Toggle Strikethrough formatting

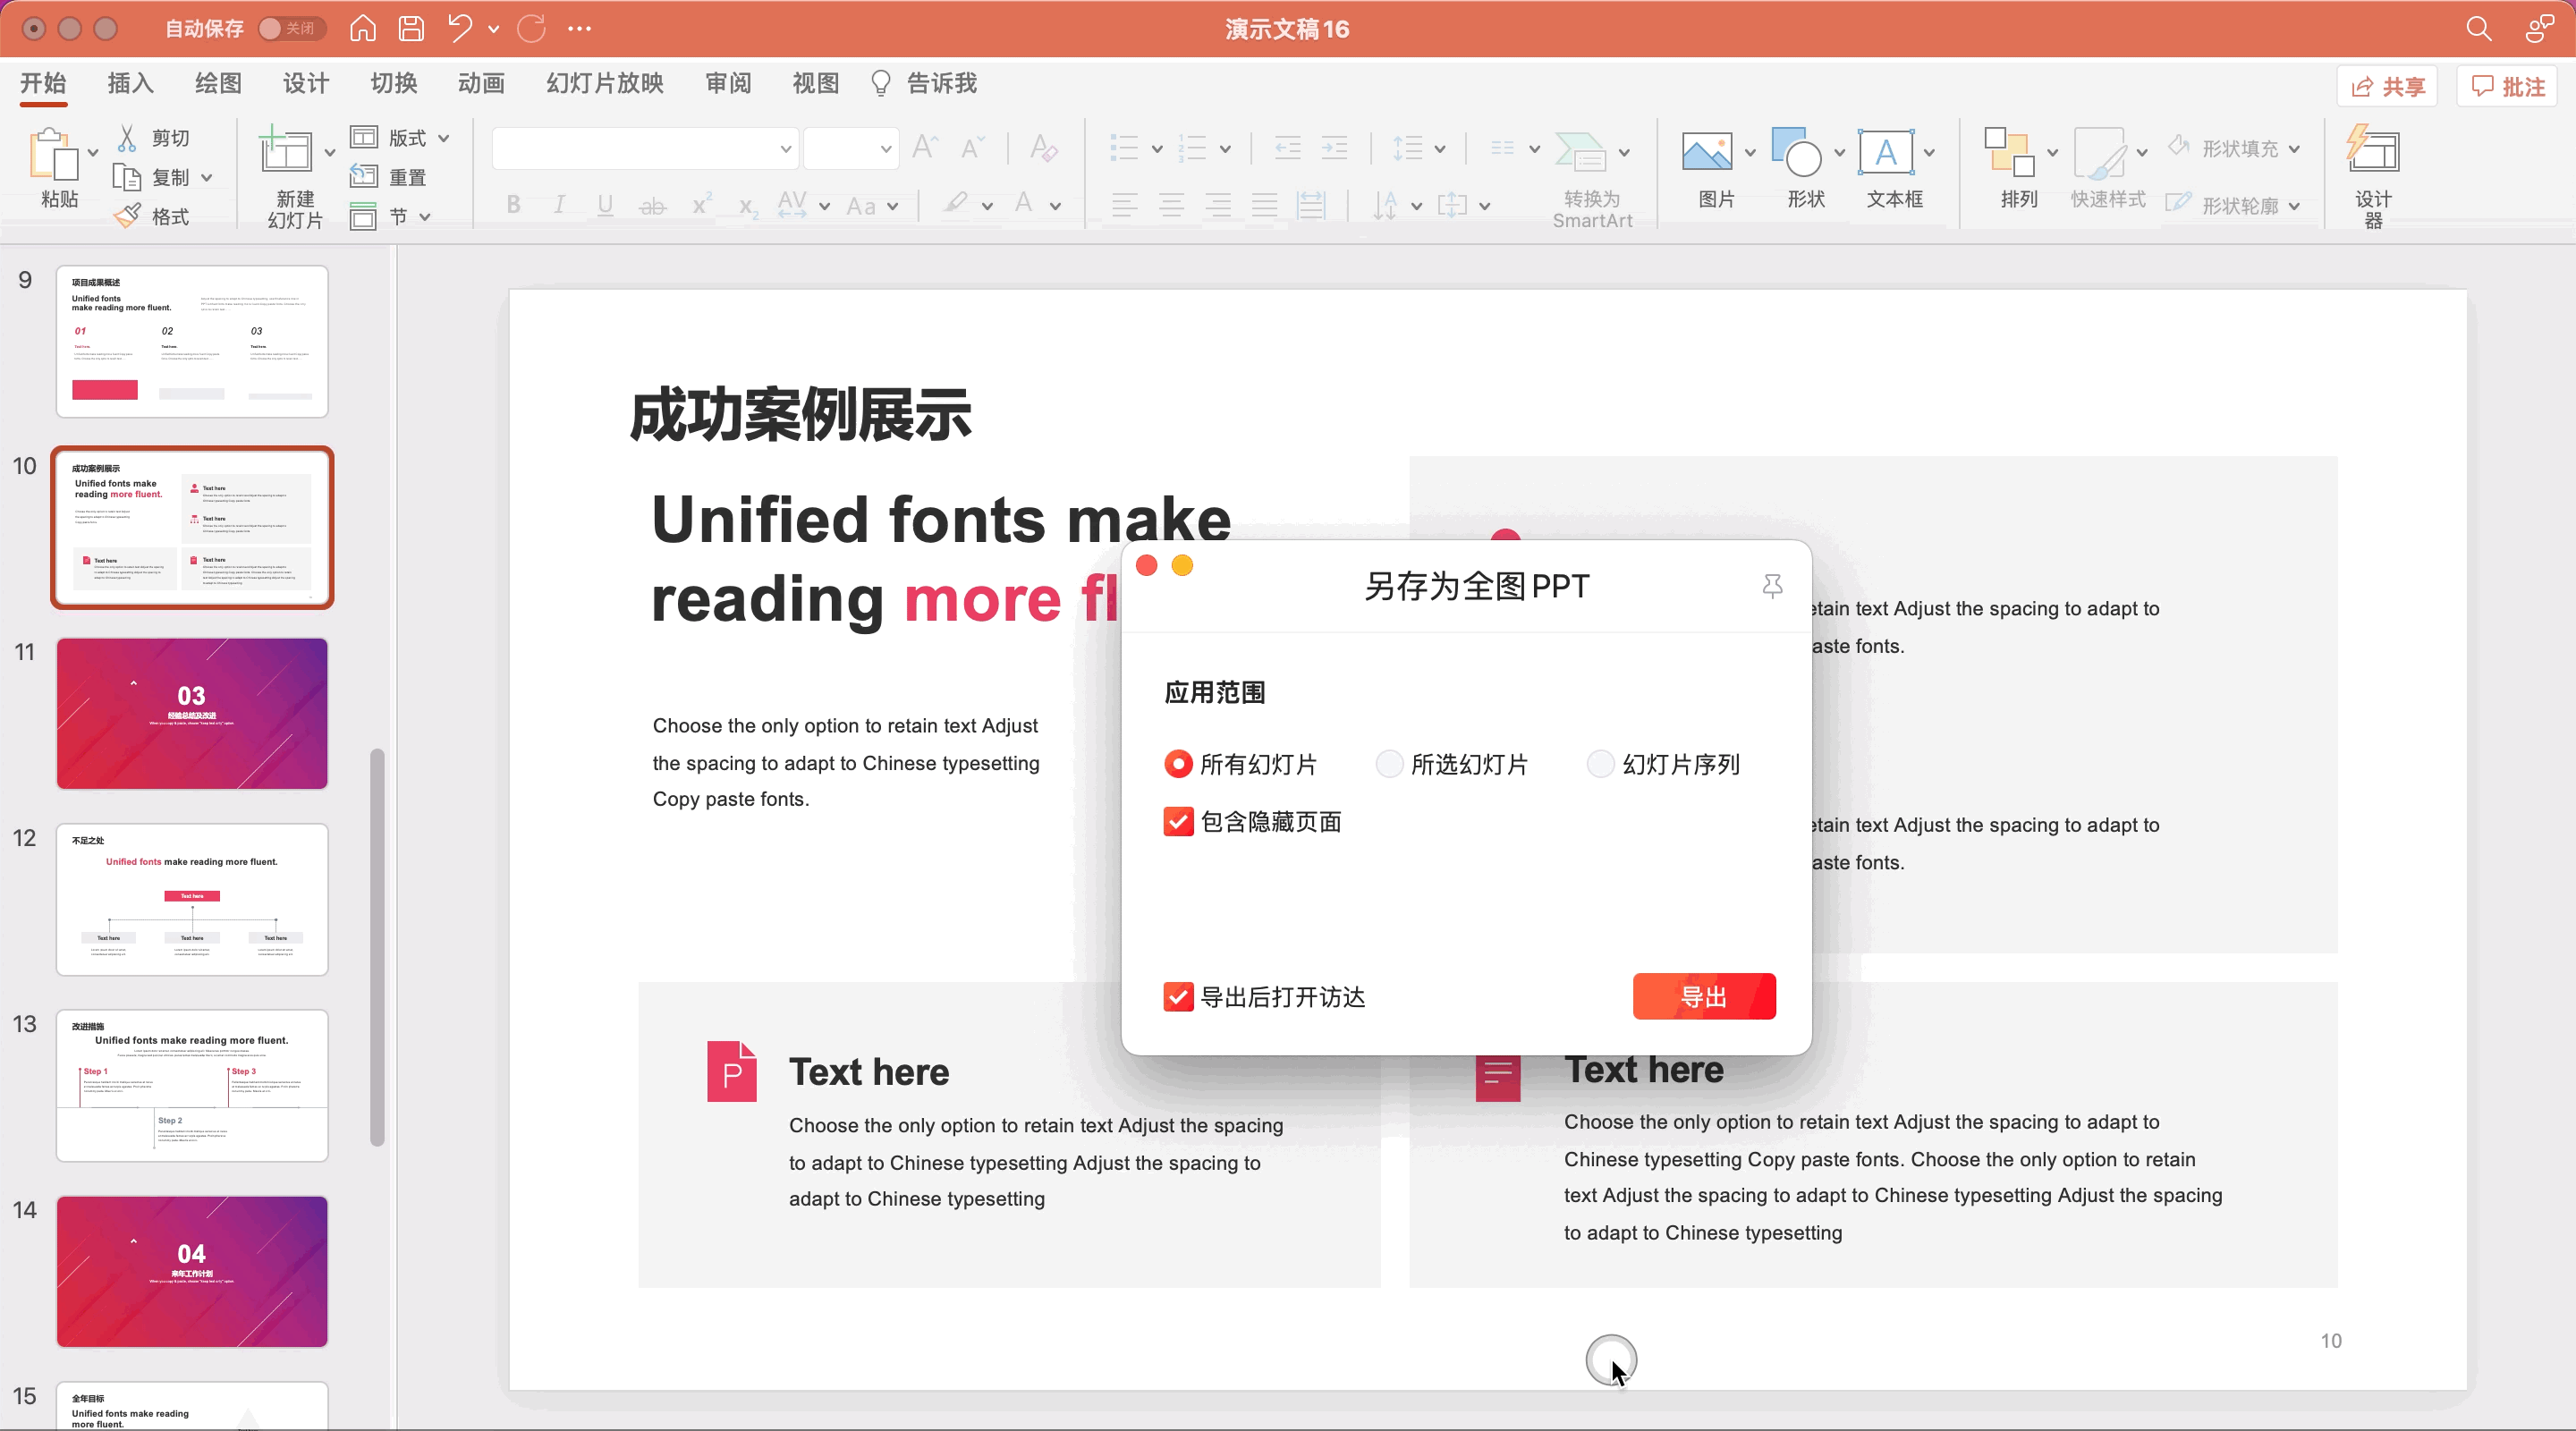point(652,206)
